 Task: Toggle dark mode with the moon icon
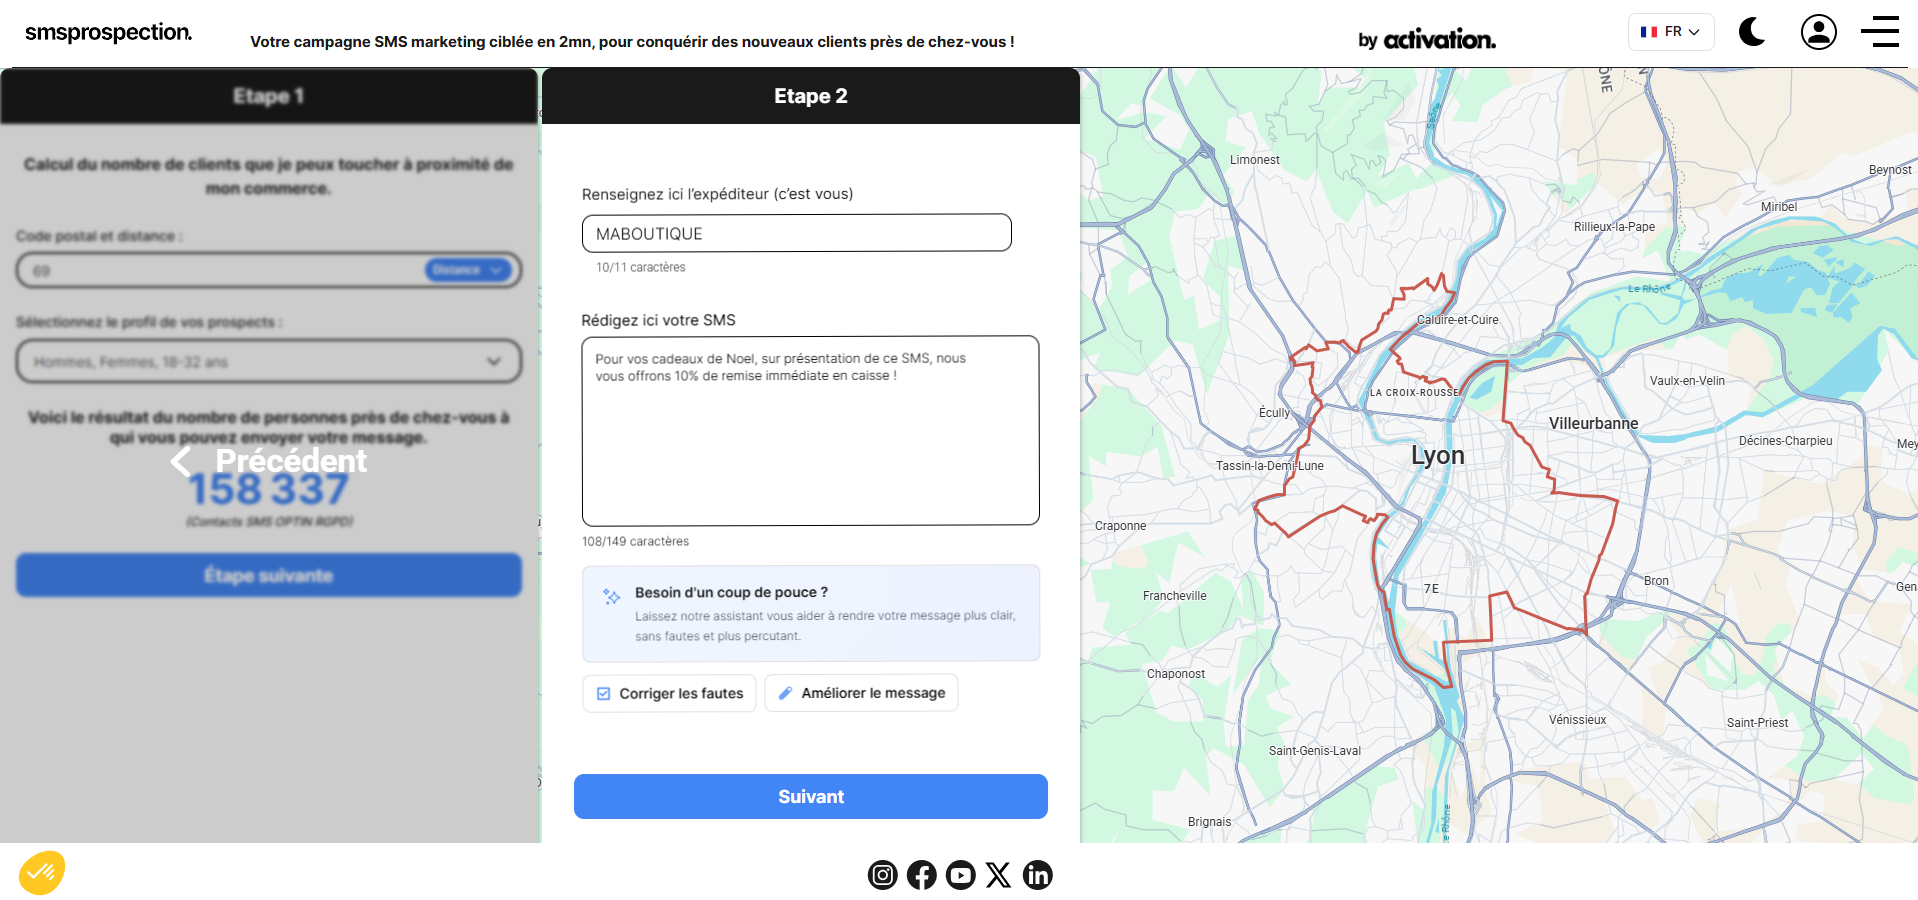point(1751,32)
